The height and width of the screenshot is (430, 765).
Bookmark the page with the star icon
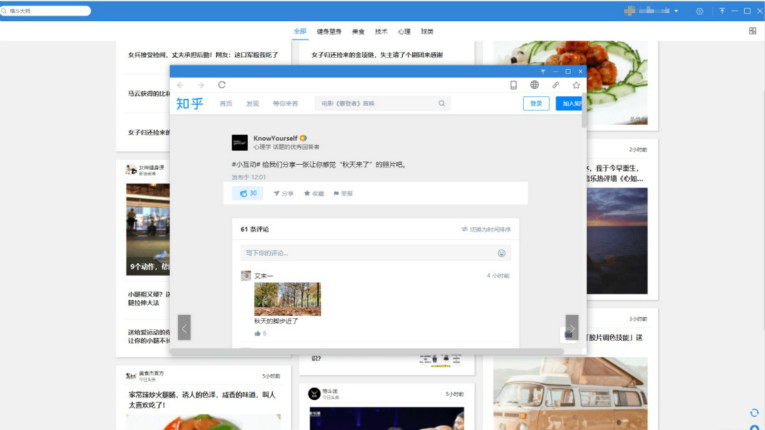[576, 85]
